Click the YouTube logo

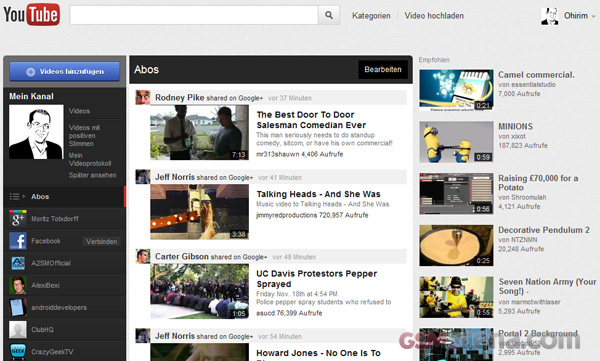pos(32,15)
